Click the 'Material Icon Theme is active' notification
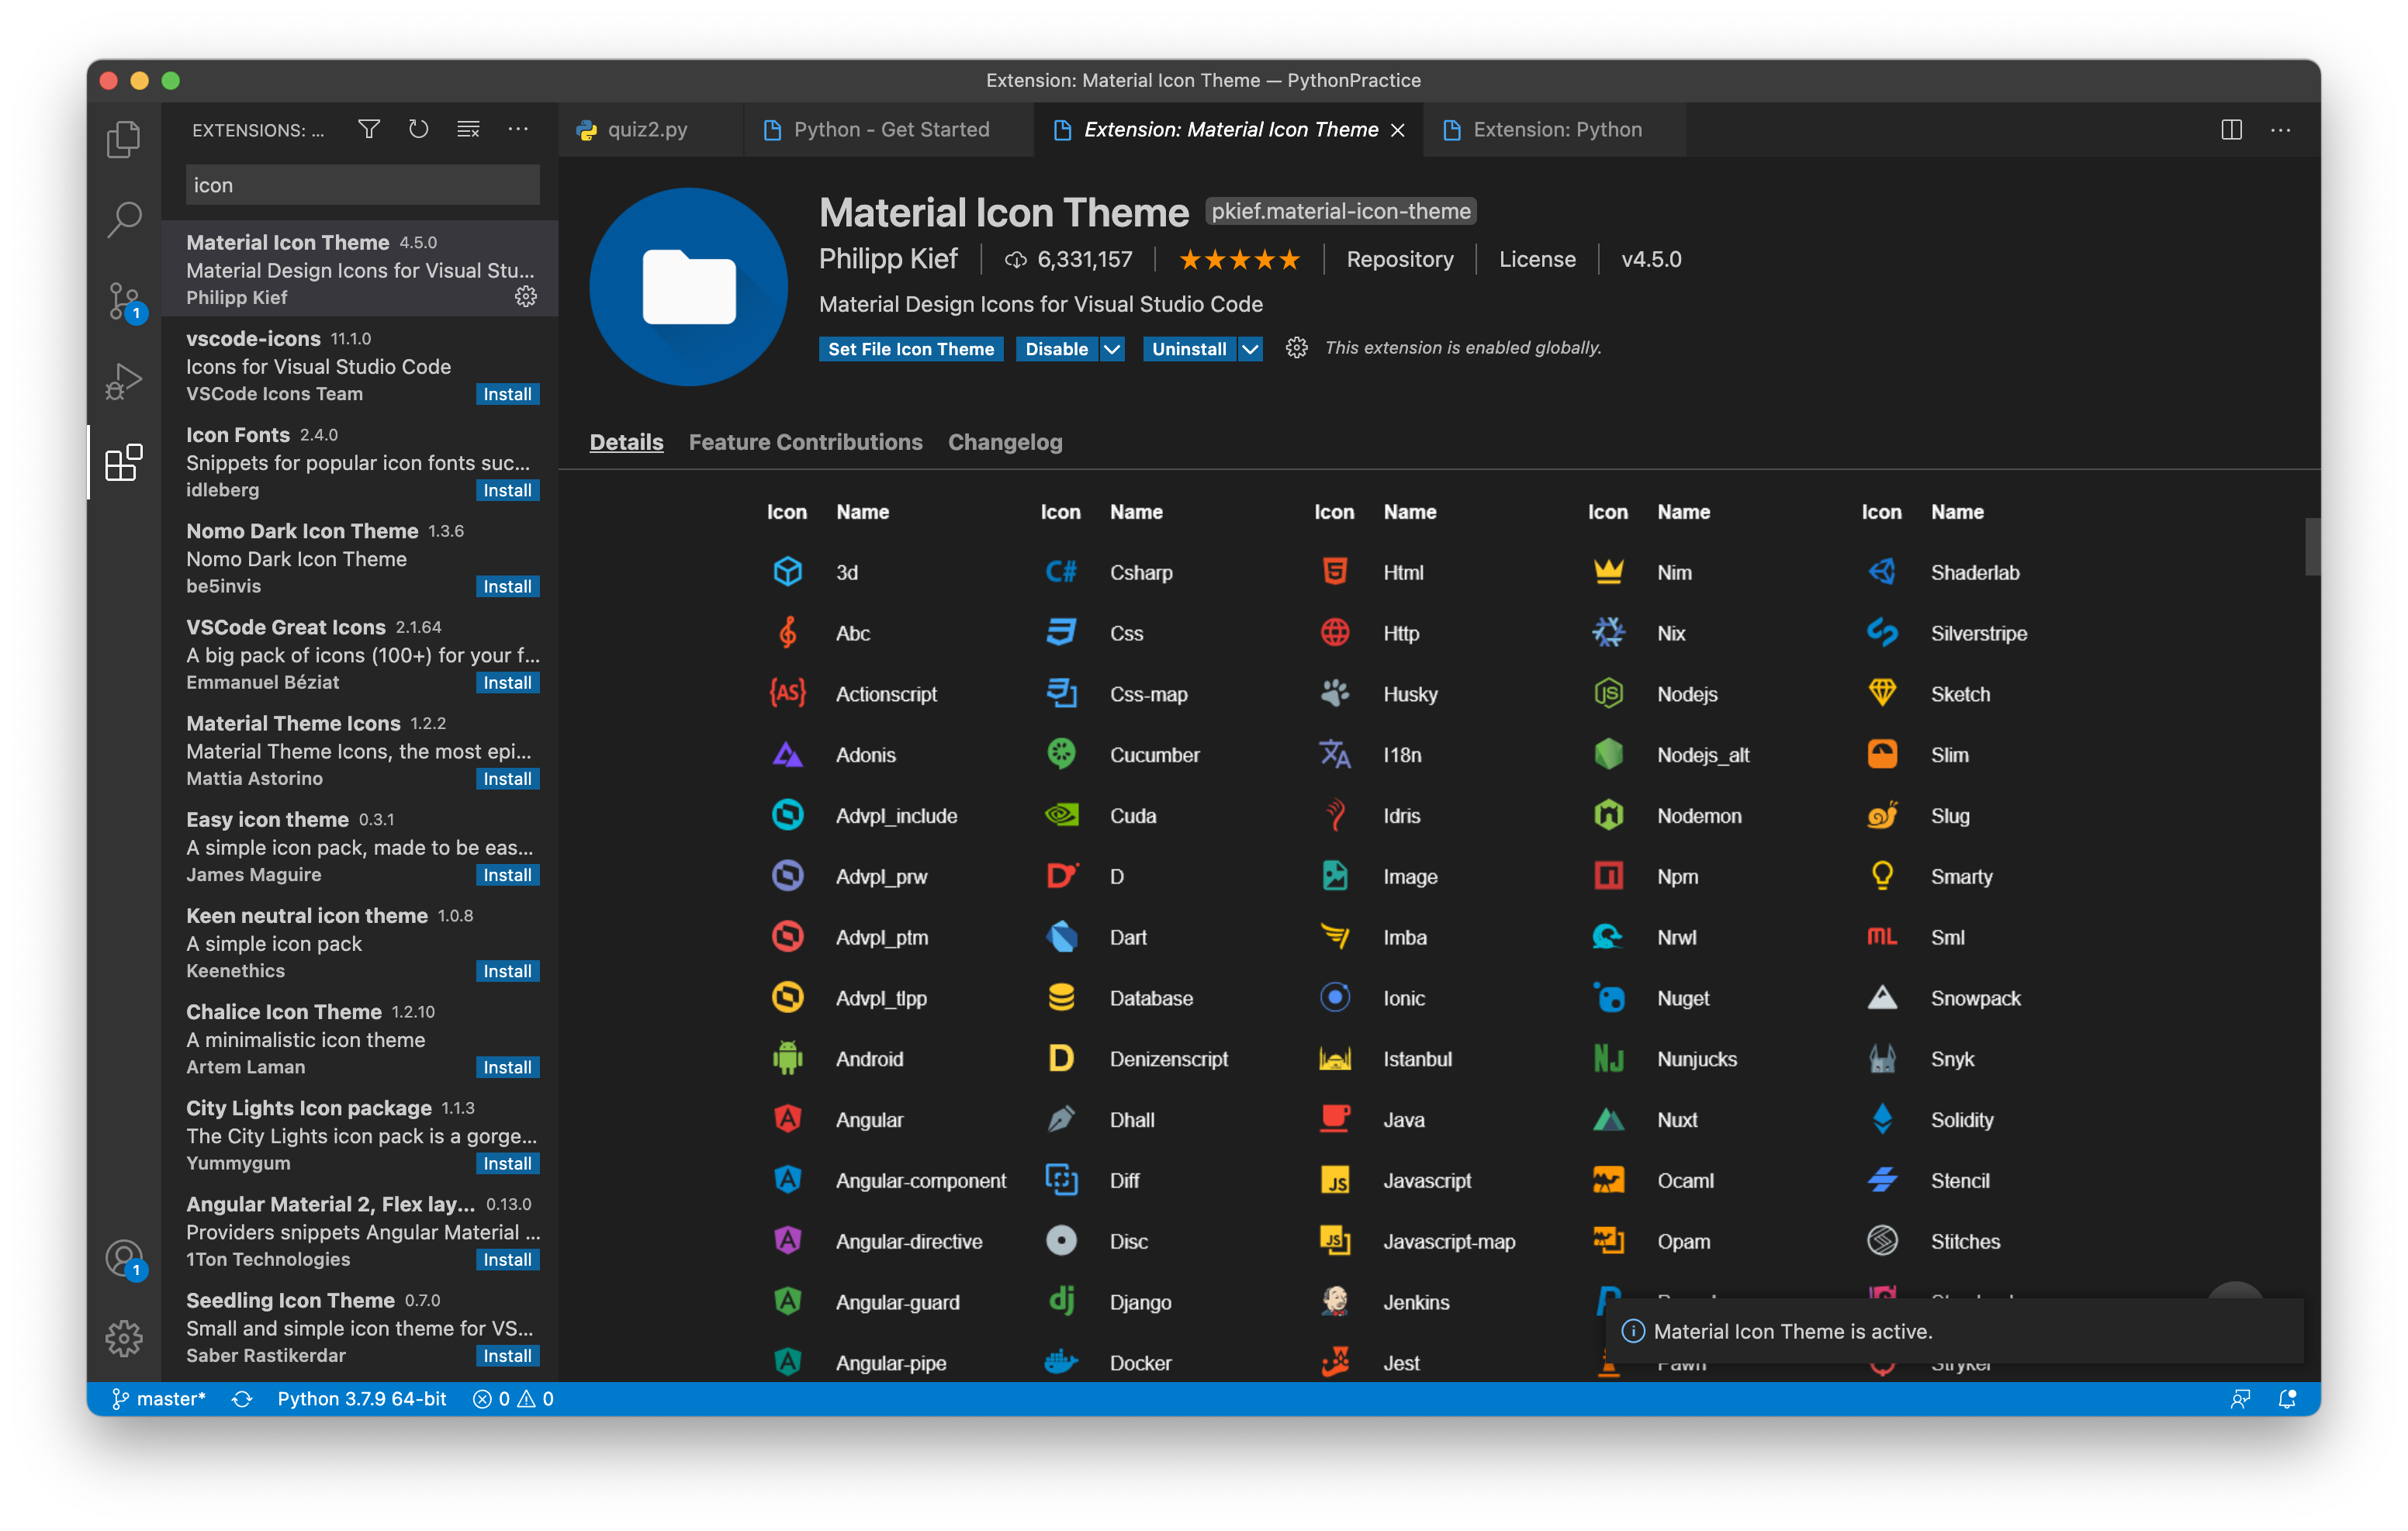 (1955, 1331)
